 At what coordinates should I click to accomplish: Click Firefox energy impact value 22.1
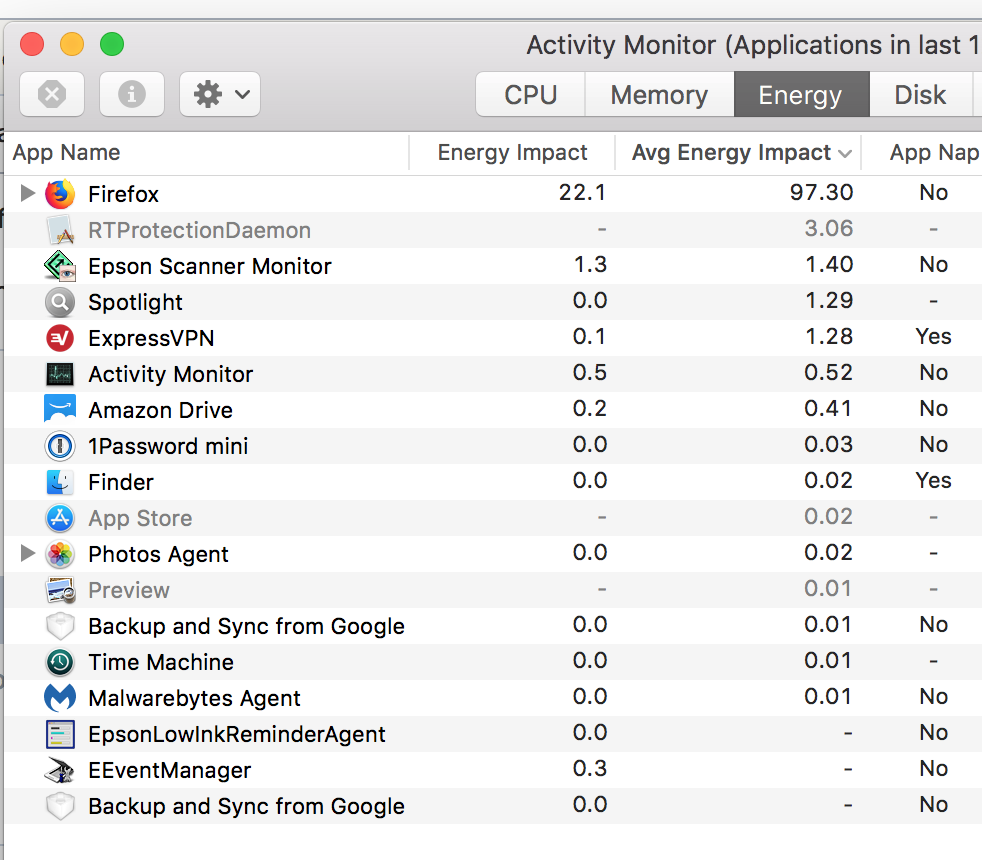[582, 192]
